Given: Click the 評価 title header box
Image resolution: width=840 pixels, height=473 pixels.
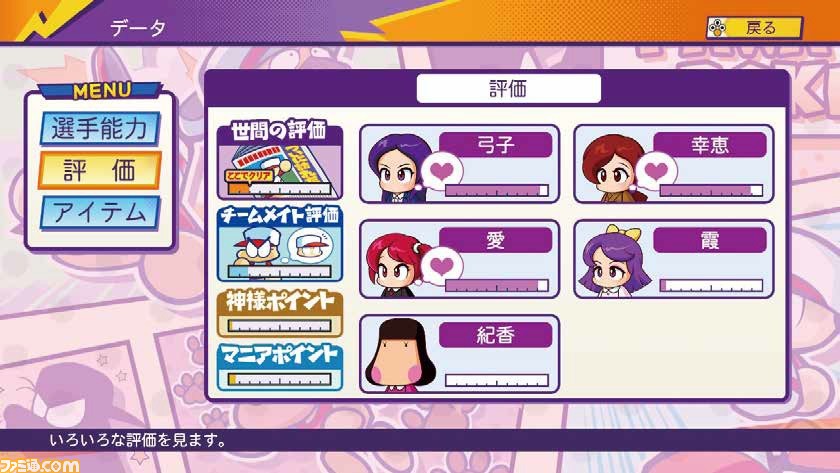Looking at the screenshot, I should tap(508, 88).
